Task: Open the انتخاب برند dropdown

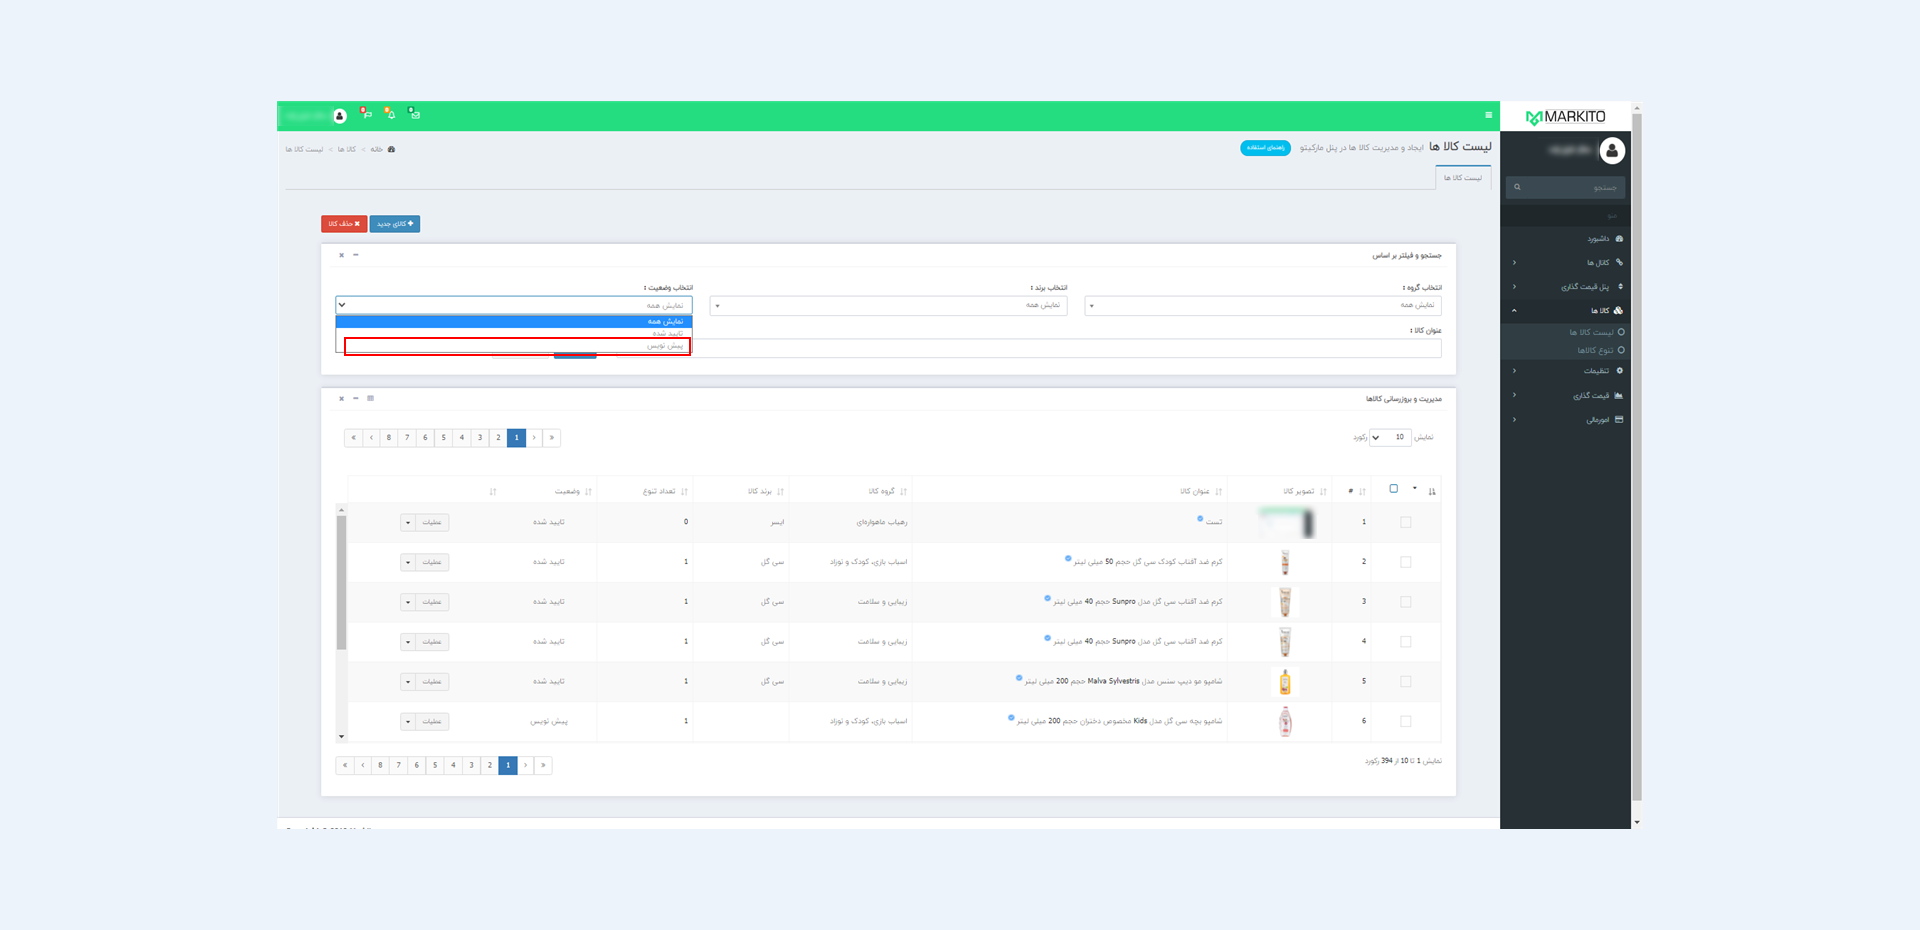Action: click(x=889, y=306)
